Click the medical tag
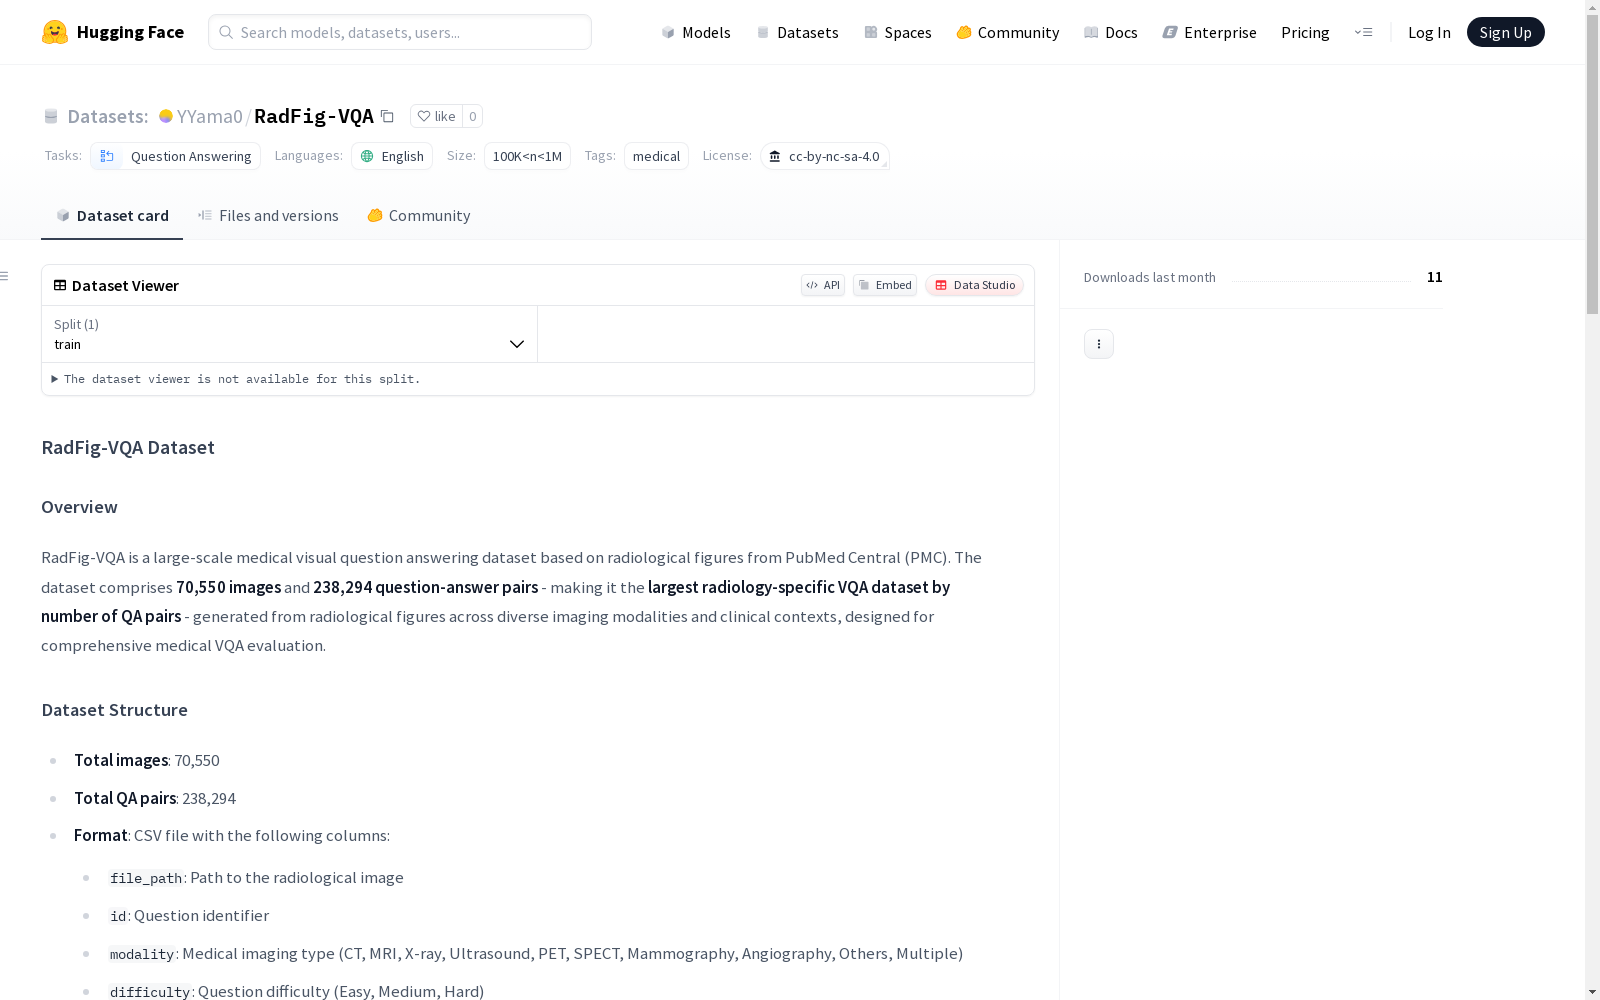The image size is (1600, 1000). [656, 156]
